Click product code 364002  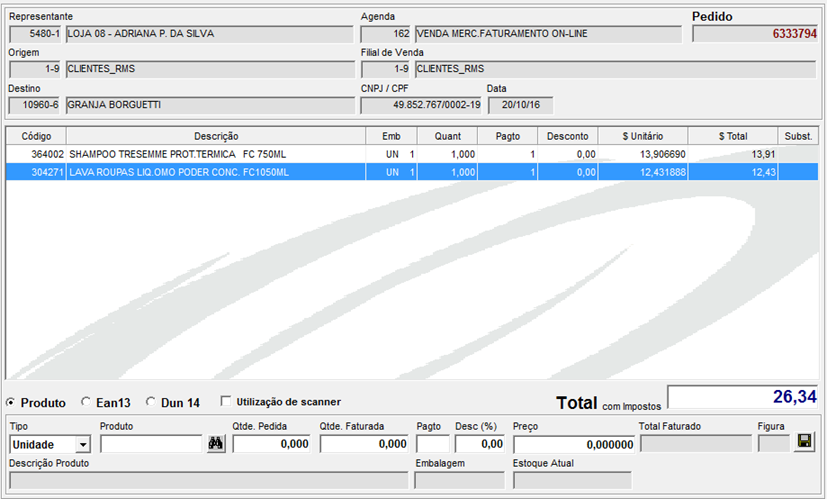(x=47, y=154)
